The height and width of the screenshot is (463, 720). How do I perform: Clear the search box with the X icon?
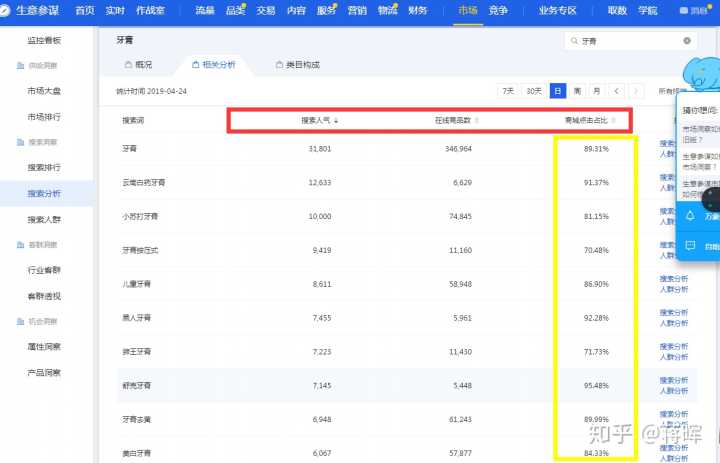[x=687, y=41]
